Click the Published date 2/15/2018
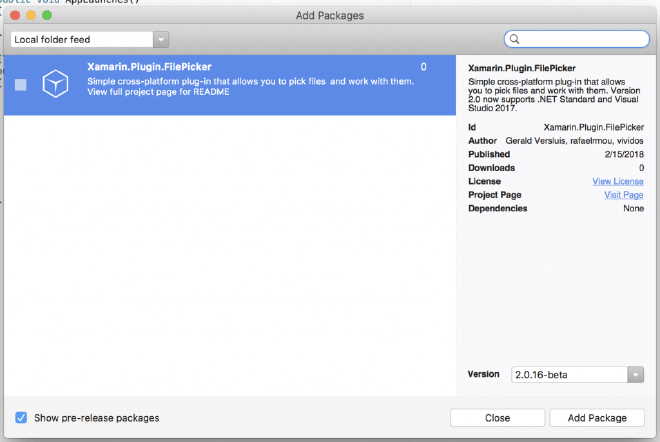Screen dimensions: 660x442 coord(624,154)
